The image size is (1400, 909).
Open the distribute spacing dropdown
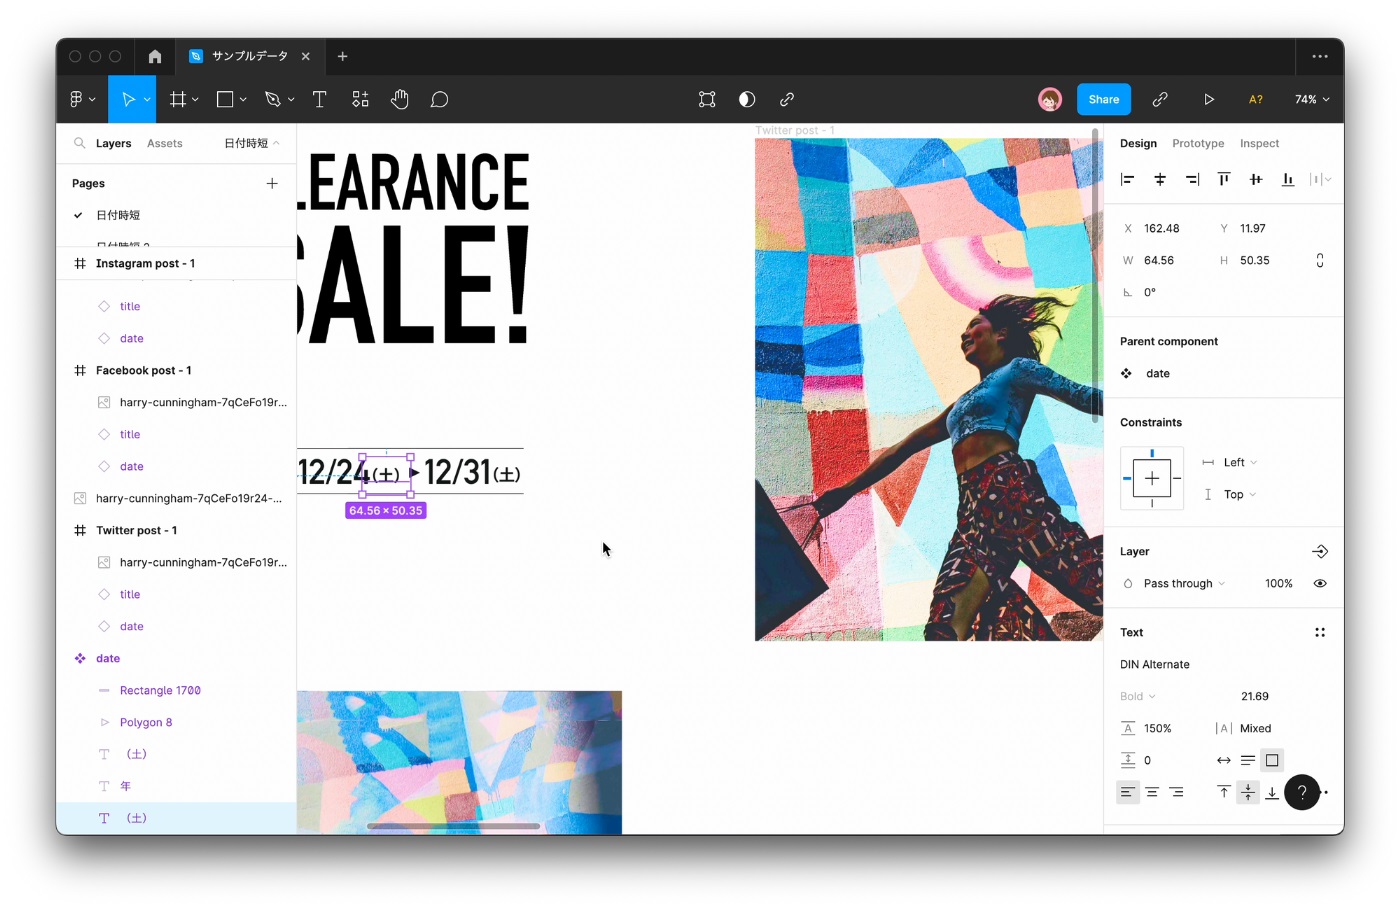tap(1321, 179)
